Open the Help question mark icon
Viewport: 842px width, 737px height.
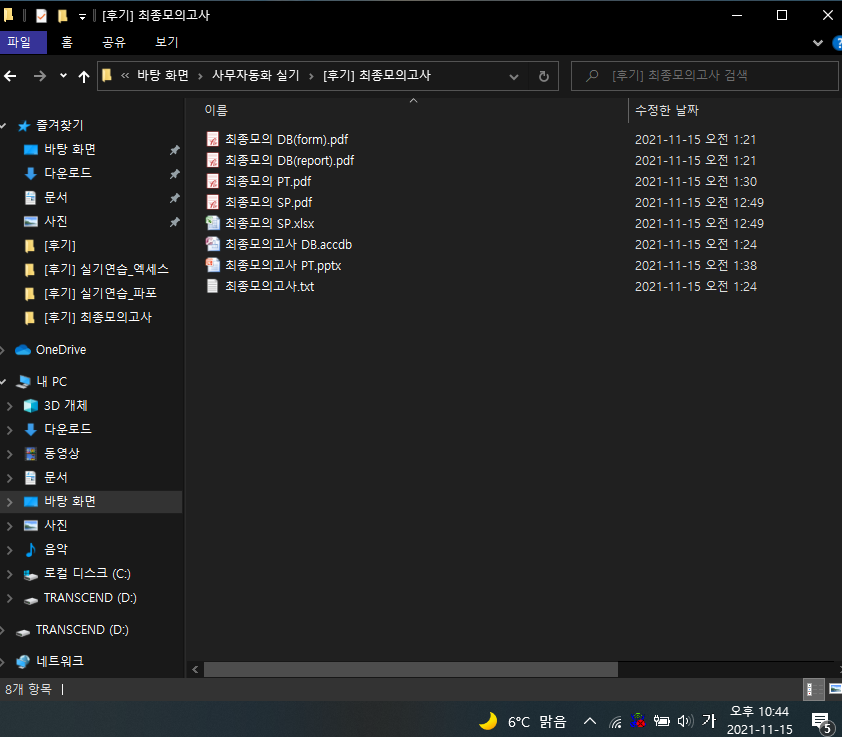pyautogui.click(x=836, y=43)
